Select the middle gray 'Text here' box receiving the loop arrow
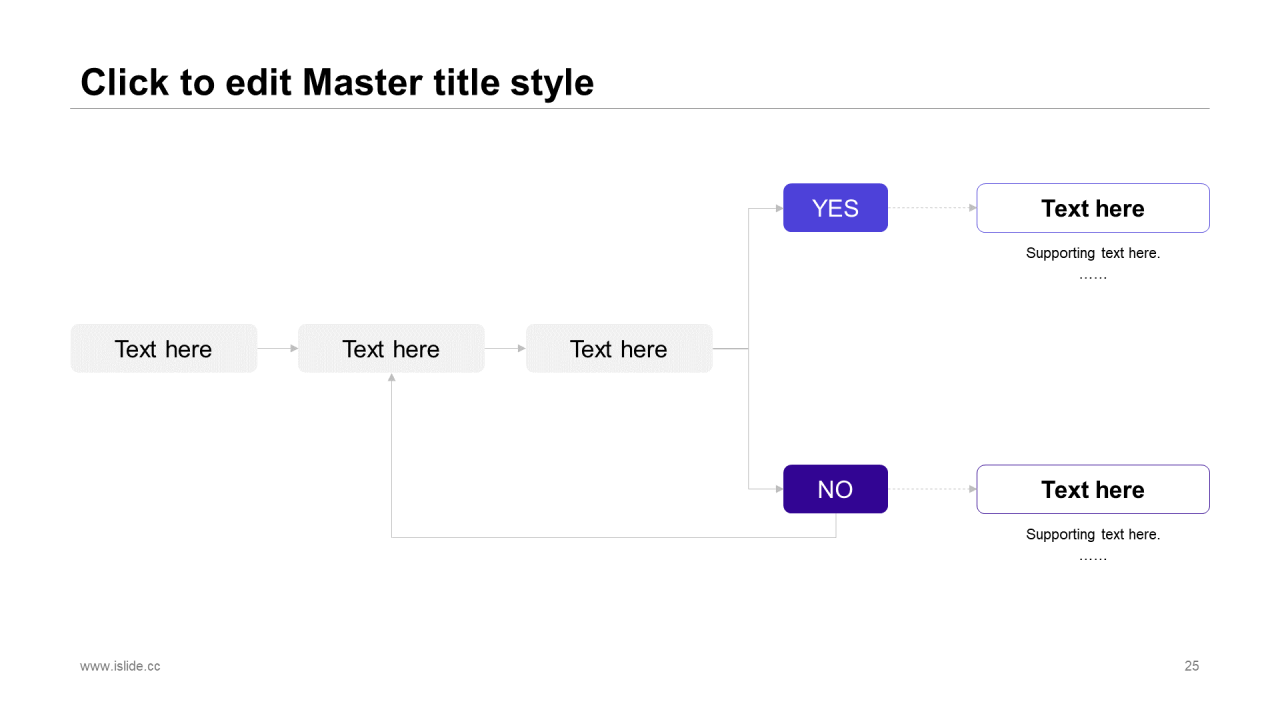Viewport: 1280px width, 720px height. (391, 348)
